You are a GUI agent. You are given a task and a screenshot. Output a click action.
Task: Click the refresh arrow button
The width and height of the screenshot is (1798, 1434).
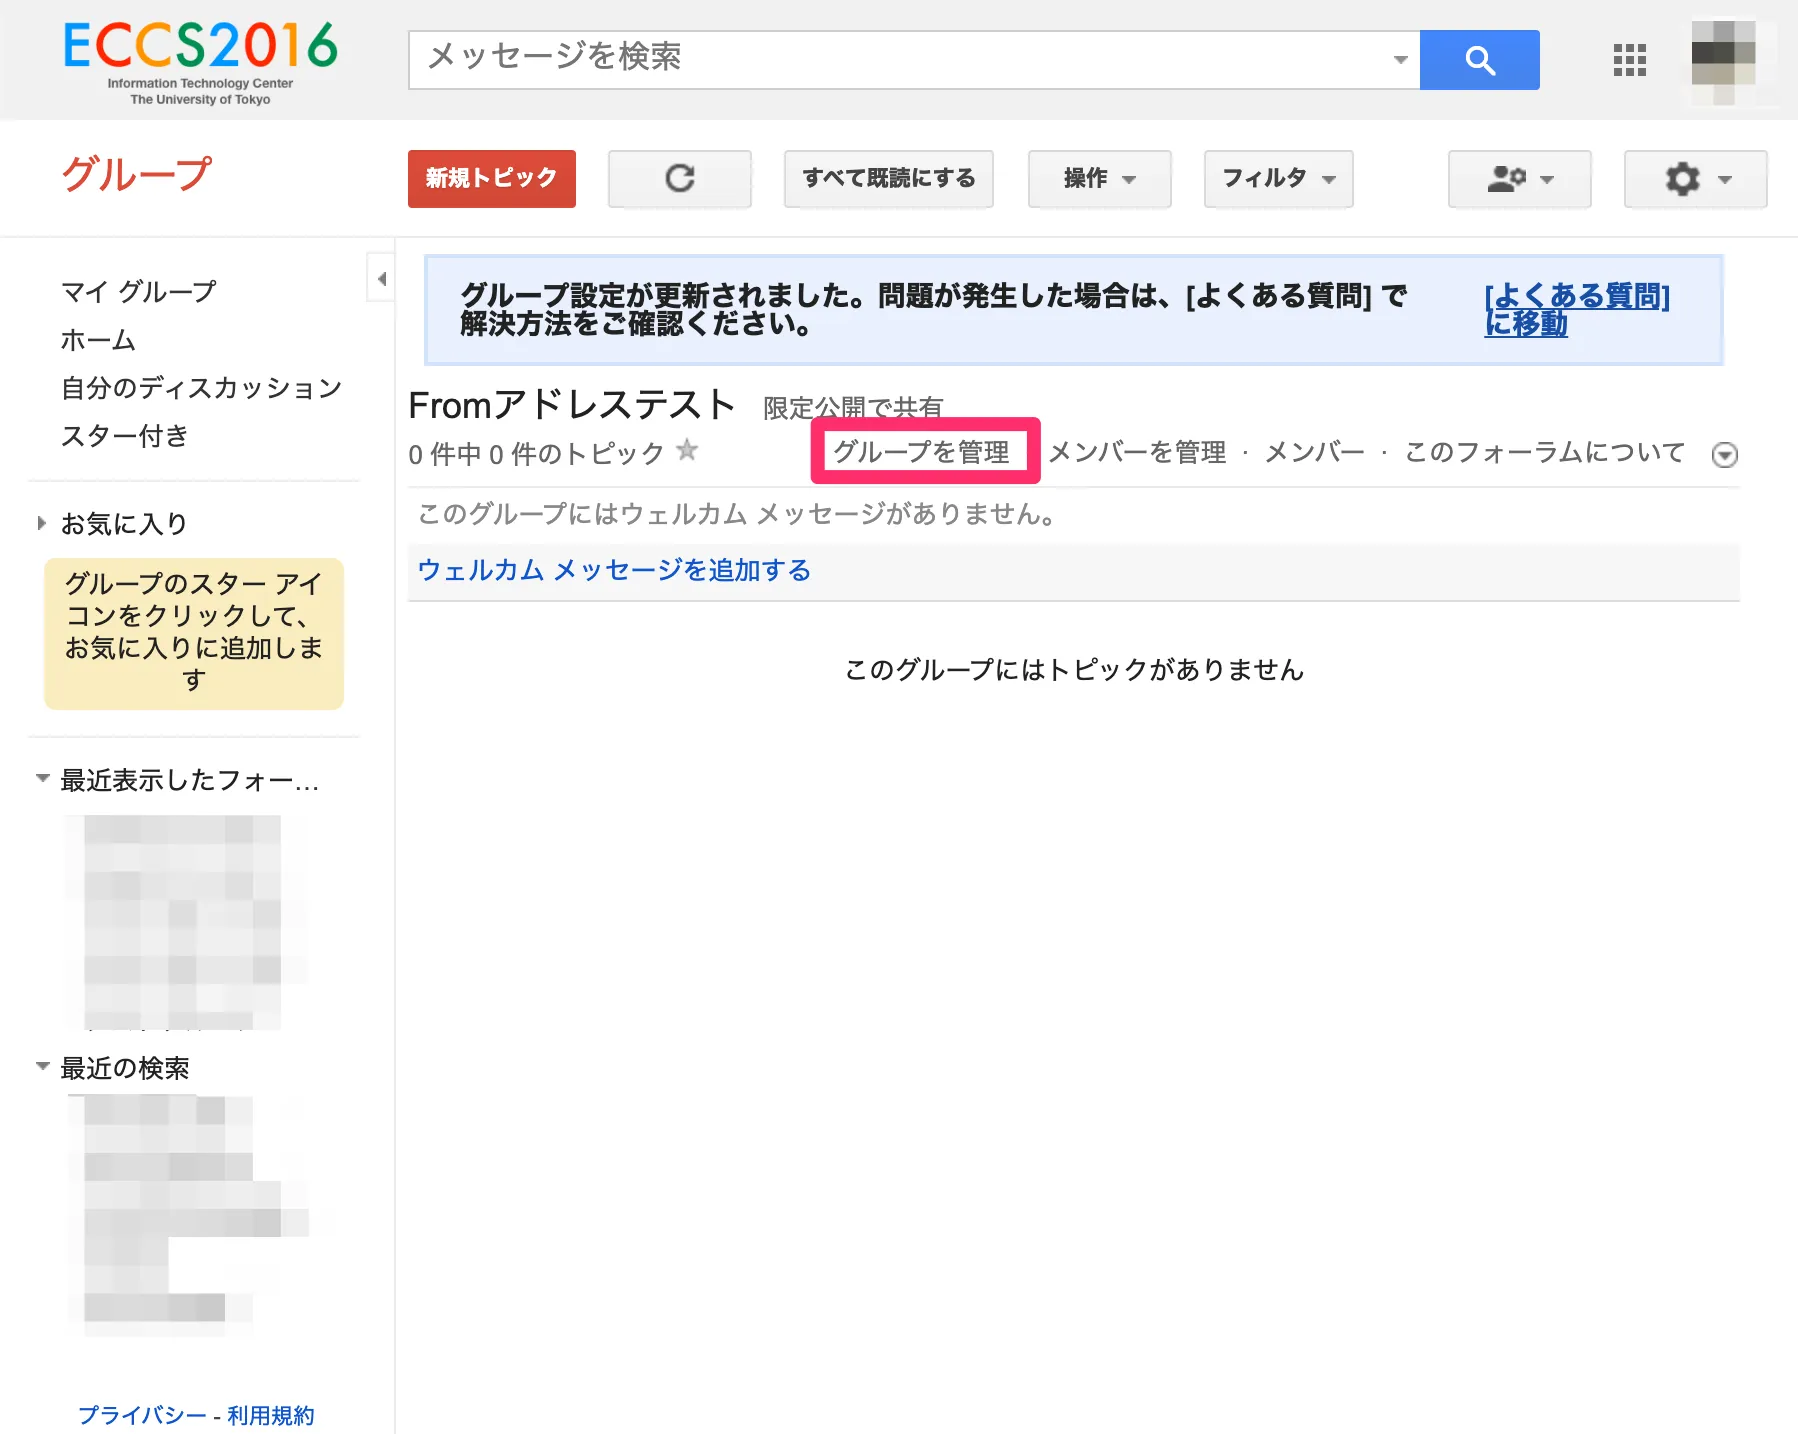tap(680, 179)
